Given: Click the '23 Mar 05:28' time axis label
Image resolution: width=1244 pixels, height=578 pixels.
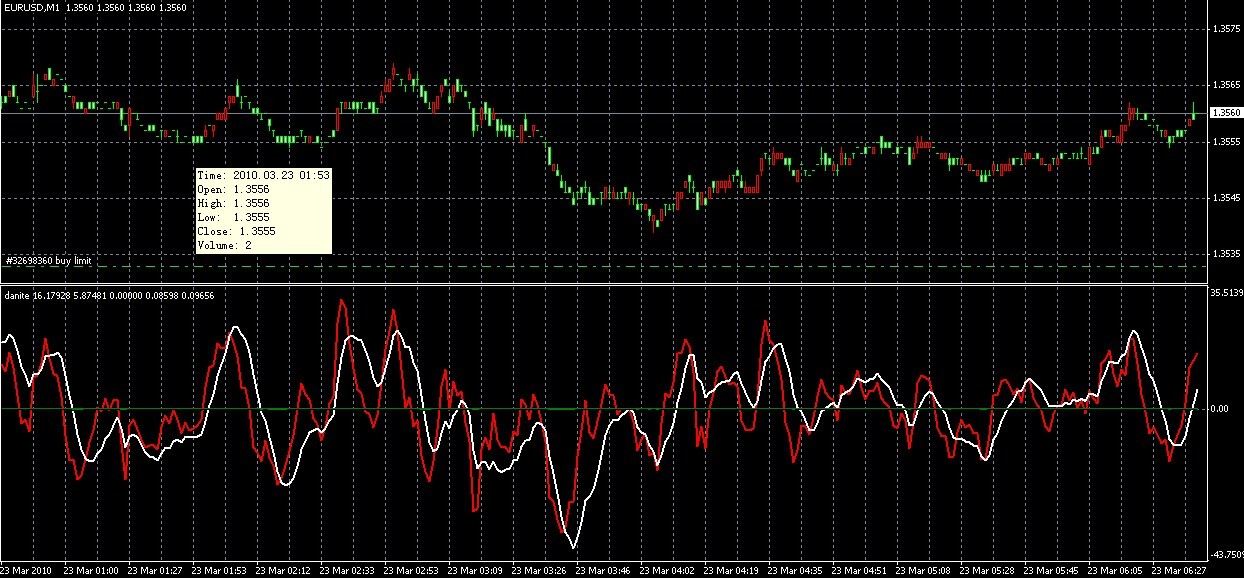Looking at the screenshot, I should coord(988,571).
